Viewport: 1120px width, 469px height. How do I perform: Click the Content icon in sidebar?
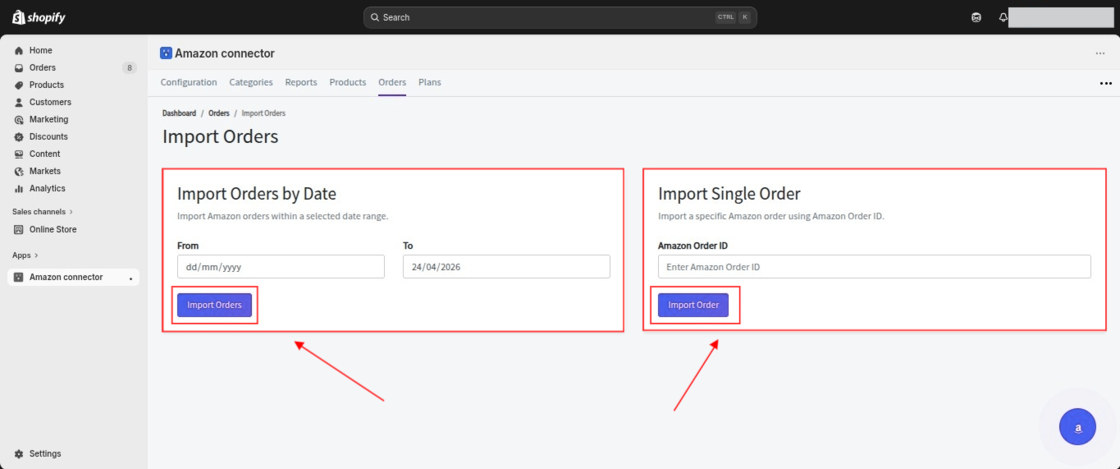[19, 154]
